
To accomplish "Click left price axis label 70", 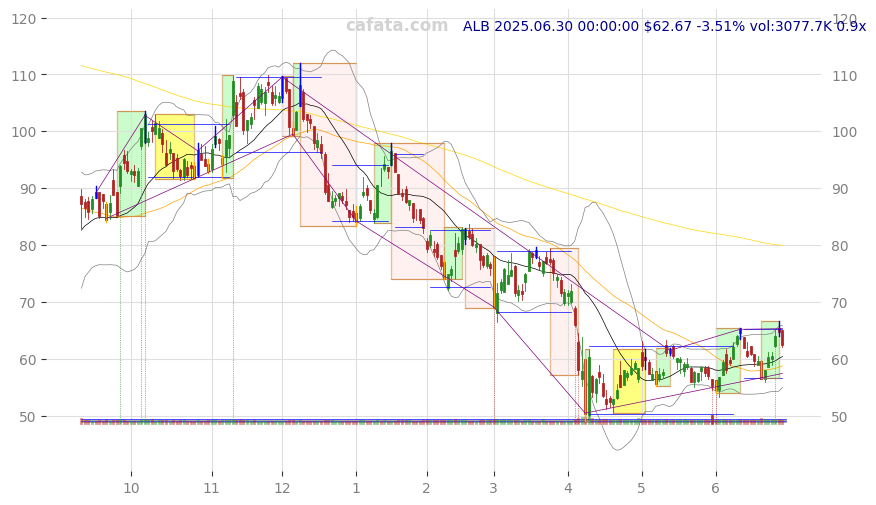I will (27, 303).
